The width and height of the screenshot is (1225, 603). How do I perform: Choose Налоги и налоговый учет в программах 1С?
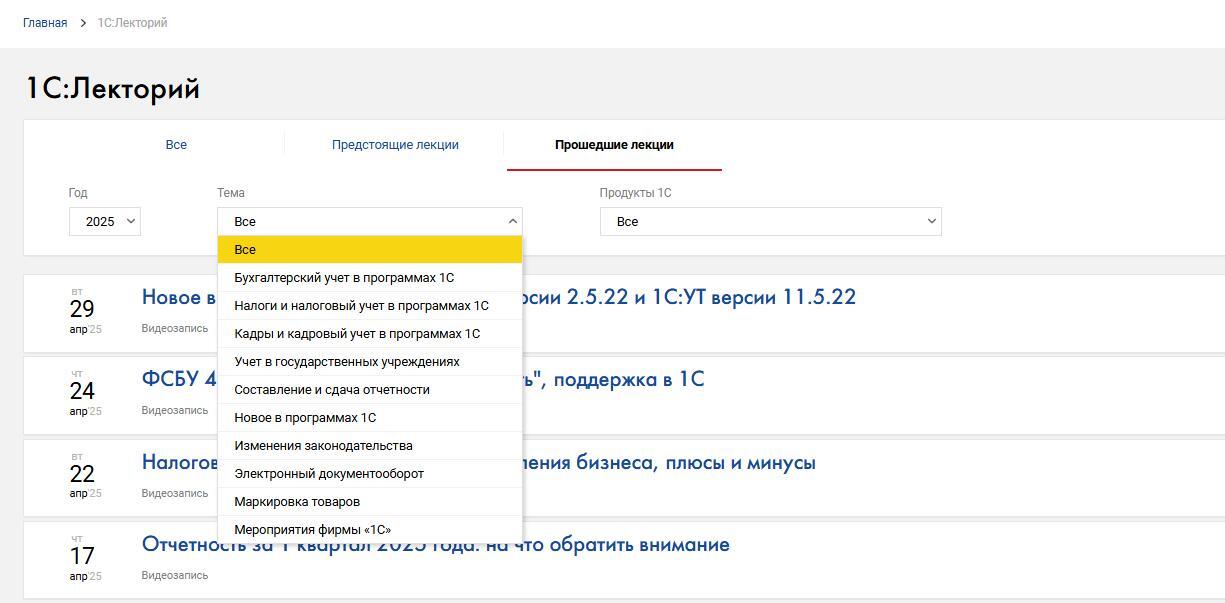coord(370,306)
